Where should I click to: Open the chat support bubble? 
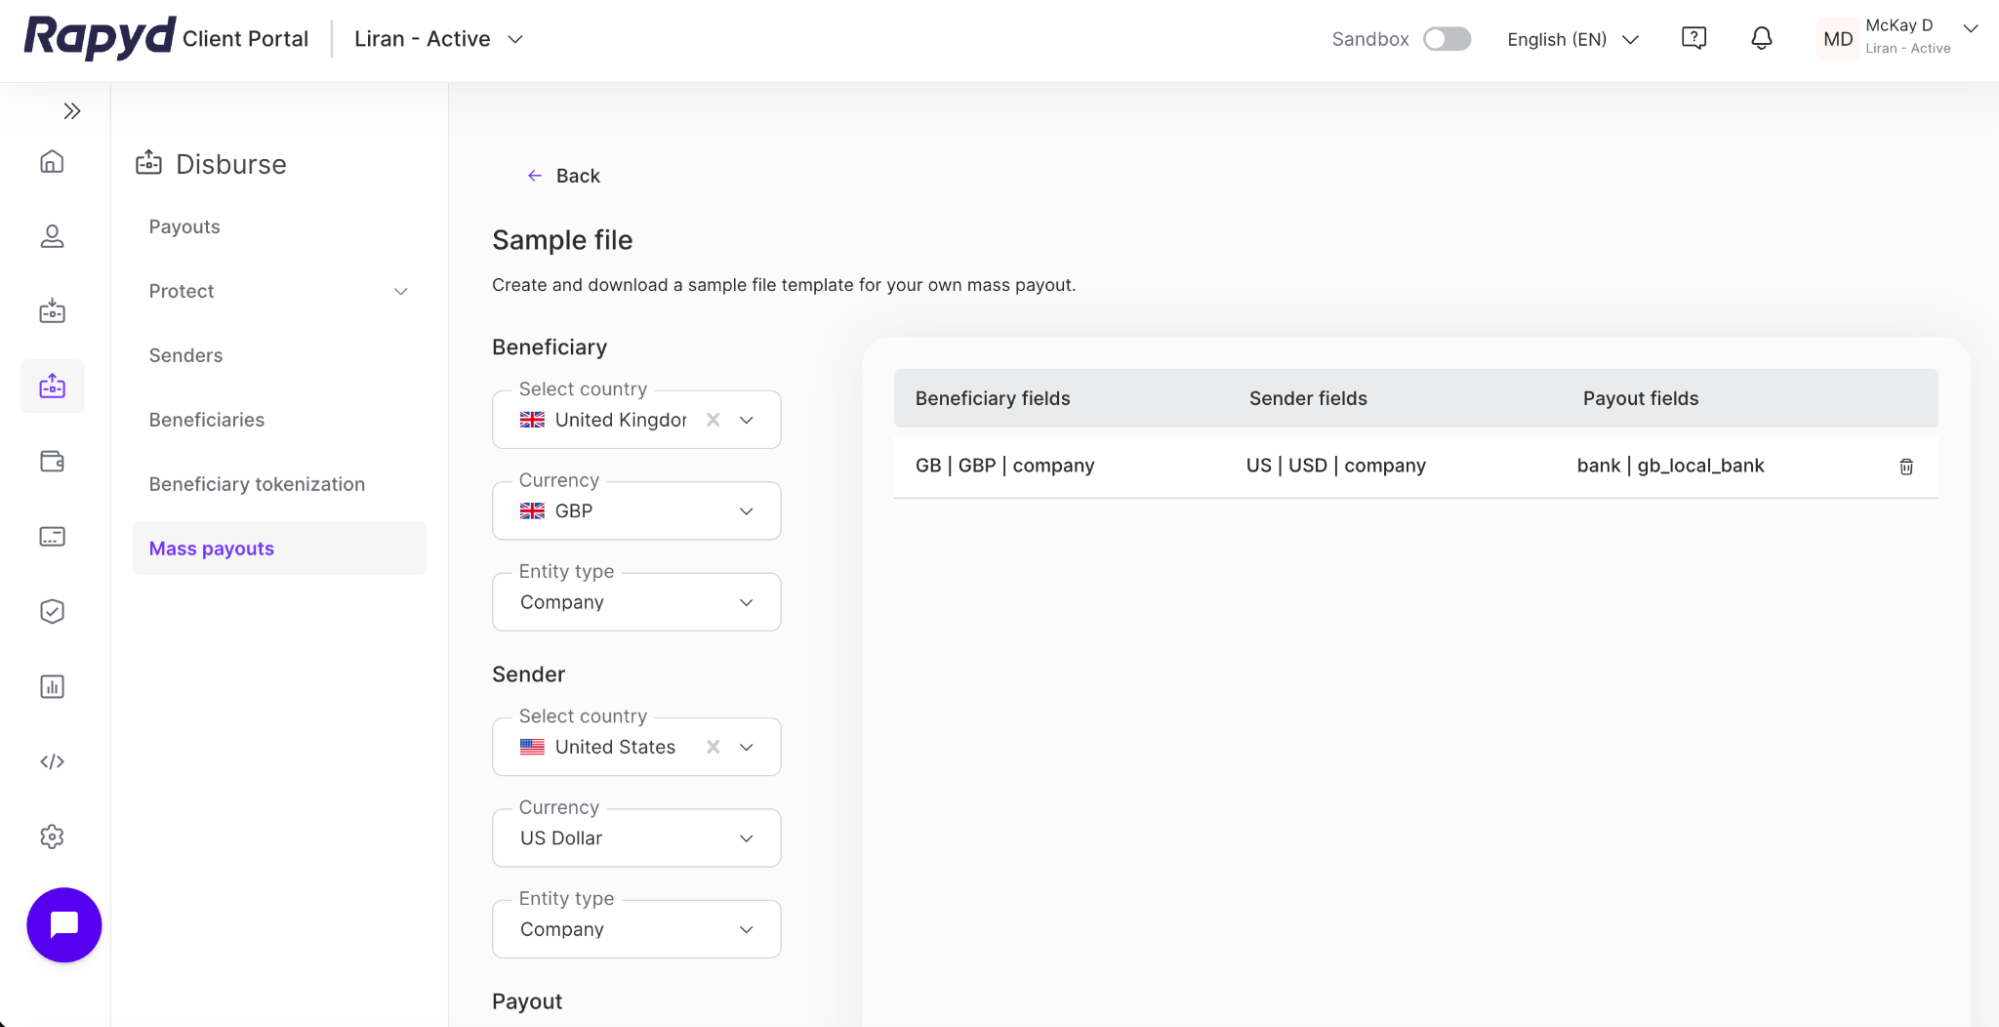(x=64, y=925)
